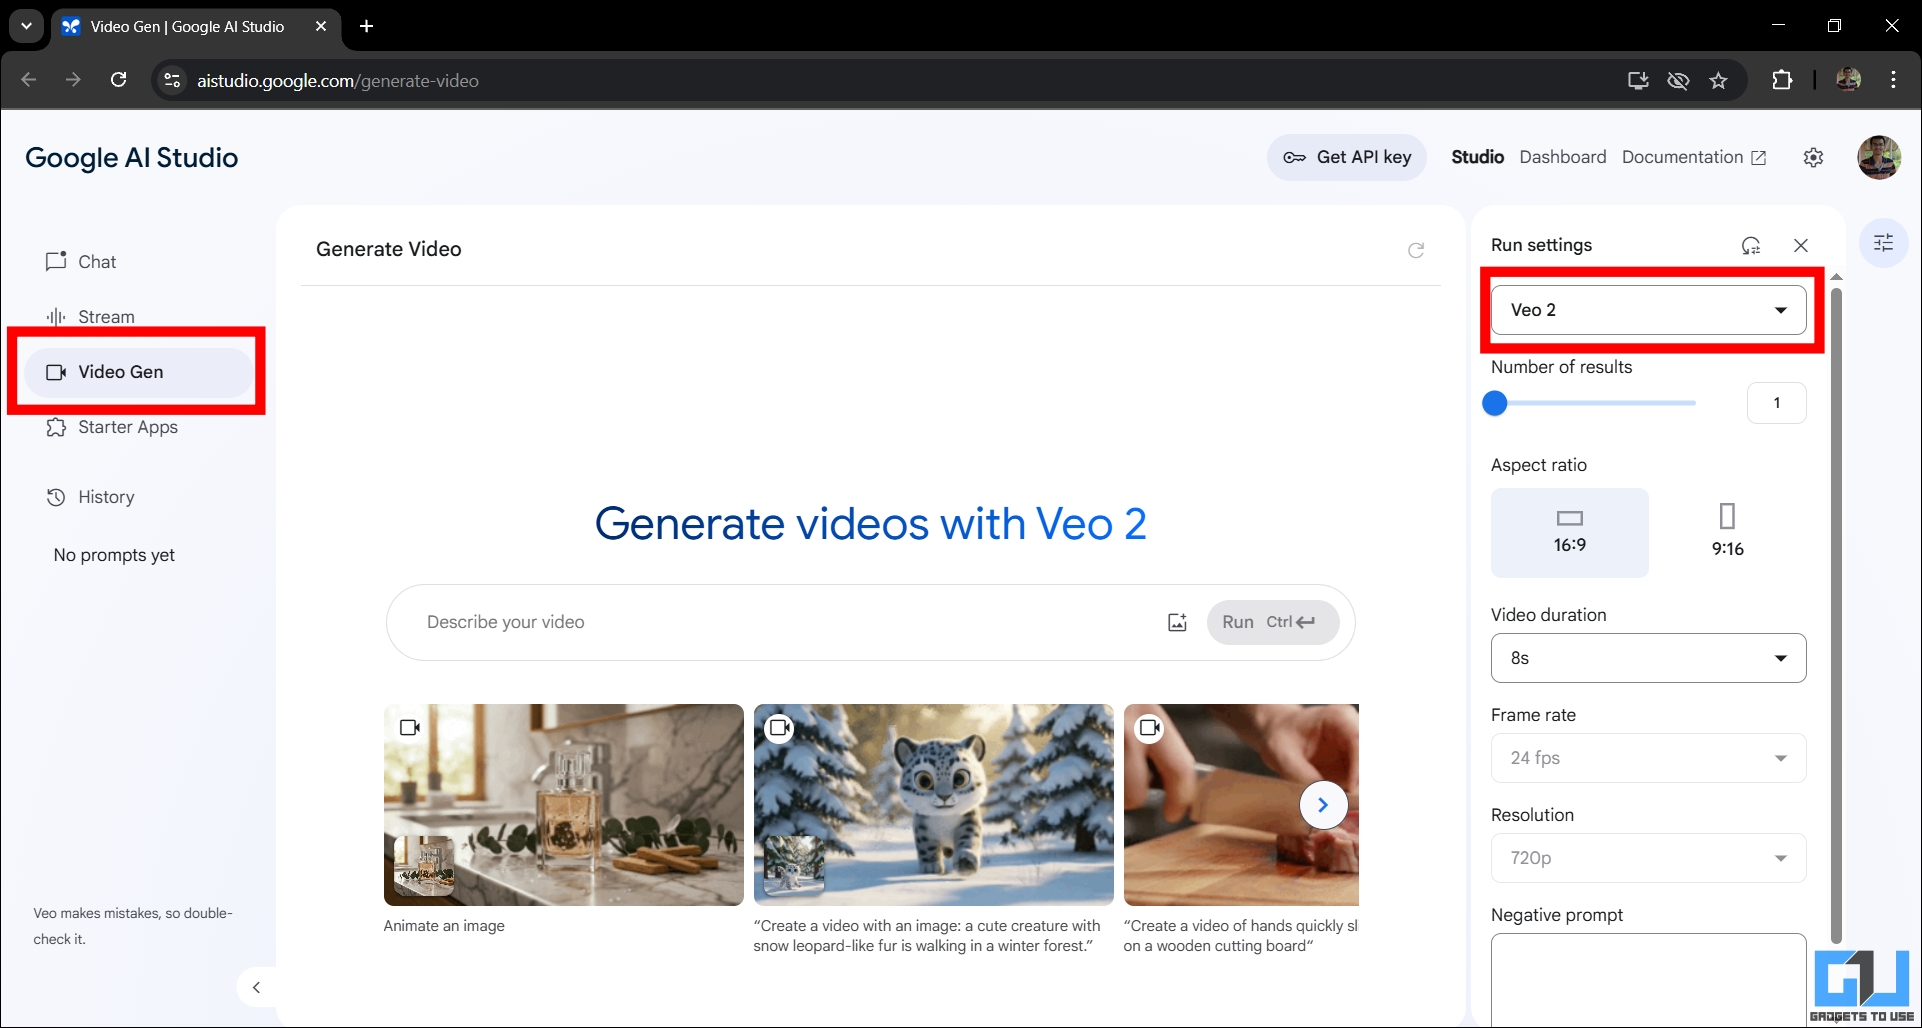Click the snow leopard prompt caption text
The image size is (1922, 1028).
[927, 936]
